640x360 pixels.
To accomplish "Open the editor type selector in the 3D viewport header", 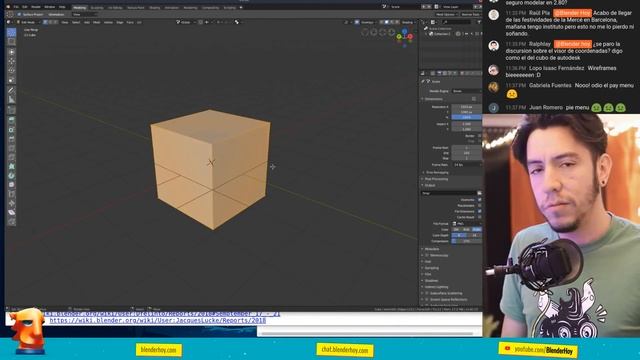I will pyautogui.click(x=10, y=22).
